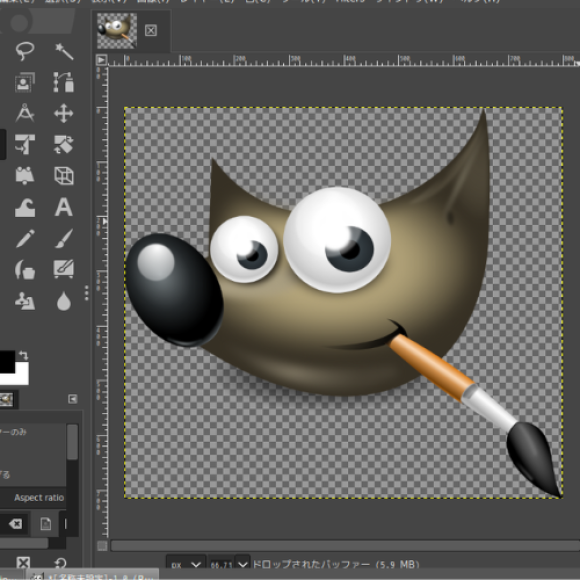
Task: Select the Move tool
Action: click(64, 113)
